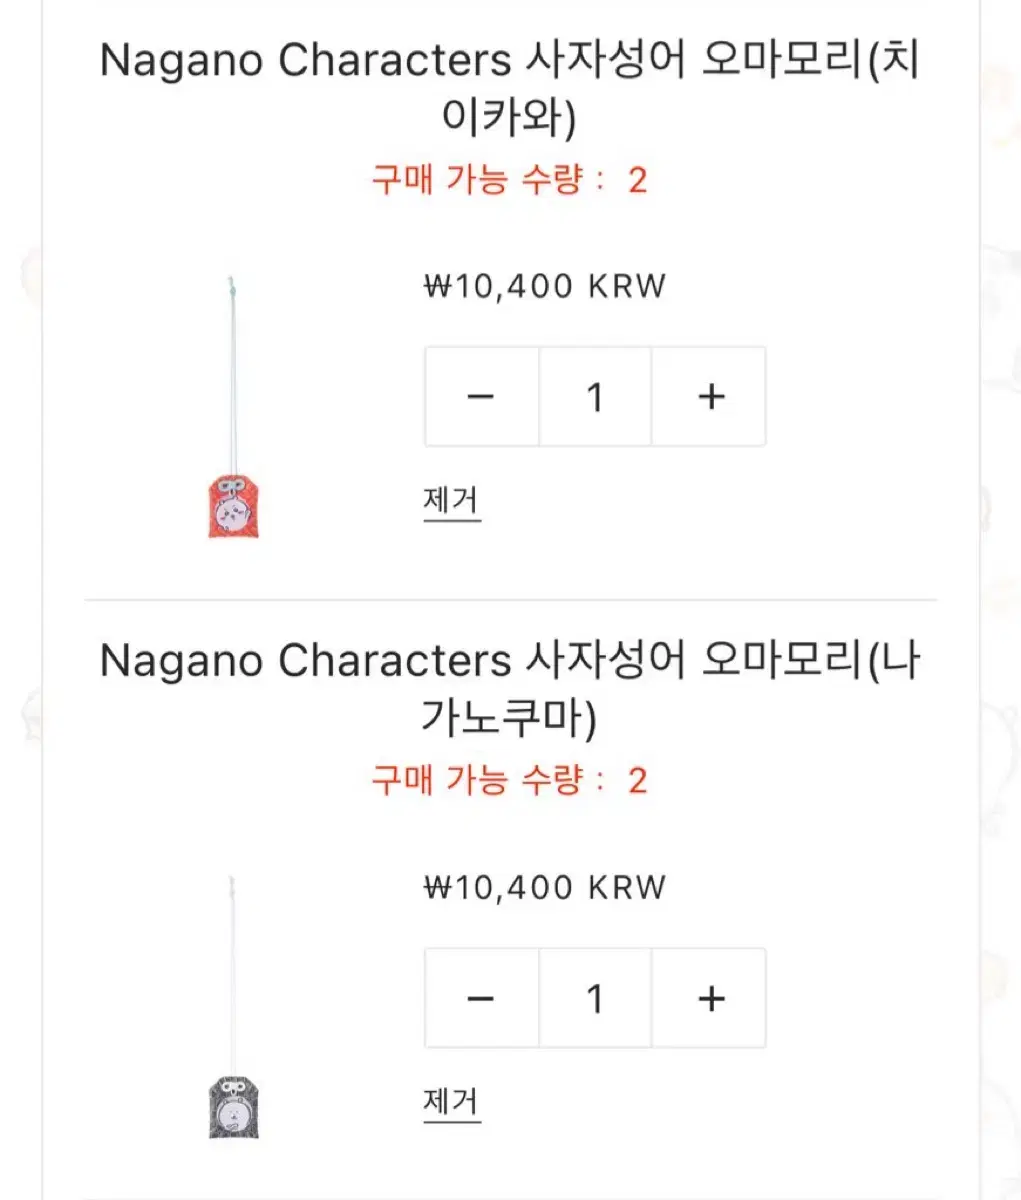Click the ₩10,400 KRW price of 나가노쿠마 item

click(545, 887)
